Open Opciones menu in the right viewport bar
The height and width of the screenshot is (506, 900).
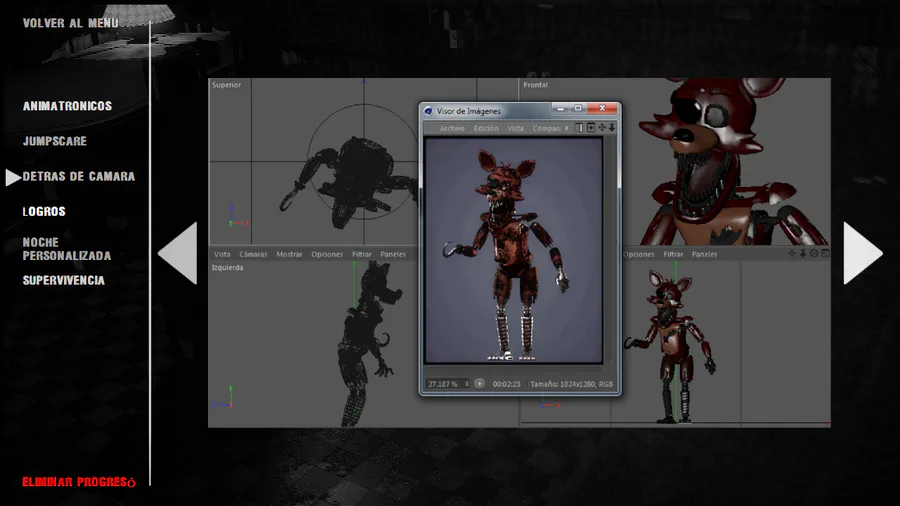click(x=638, y=254)
